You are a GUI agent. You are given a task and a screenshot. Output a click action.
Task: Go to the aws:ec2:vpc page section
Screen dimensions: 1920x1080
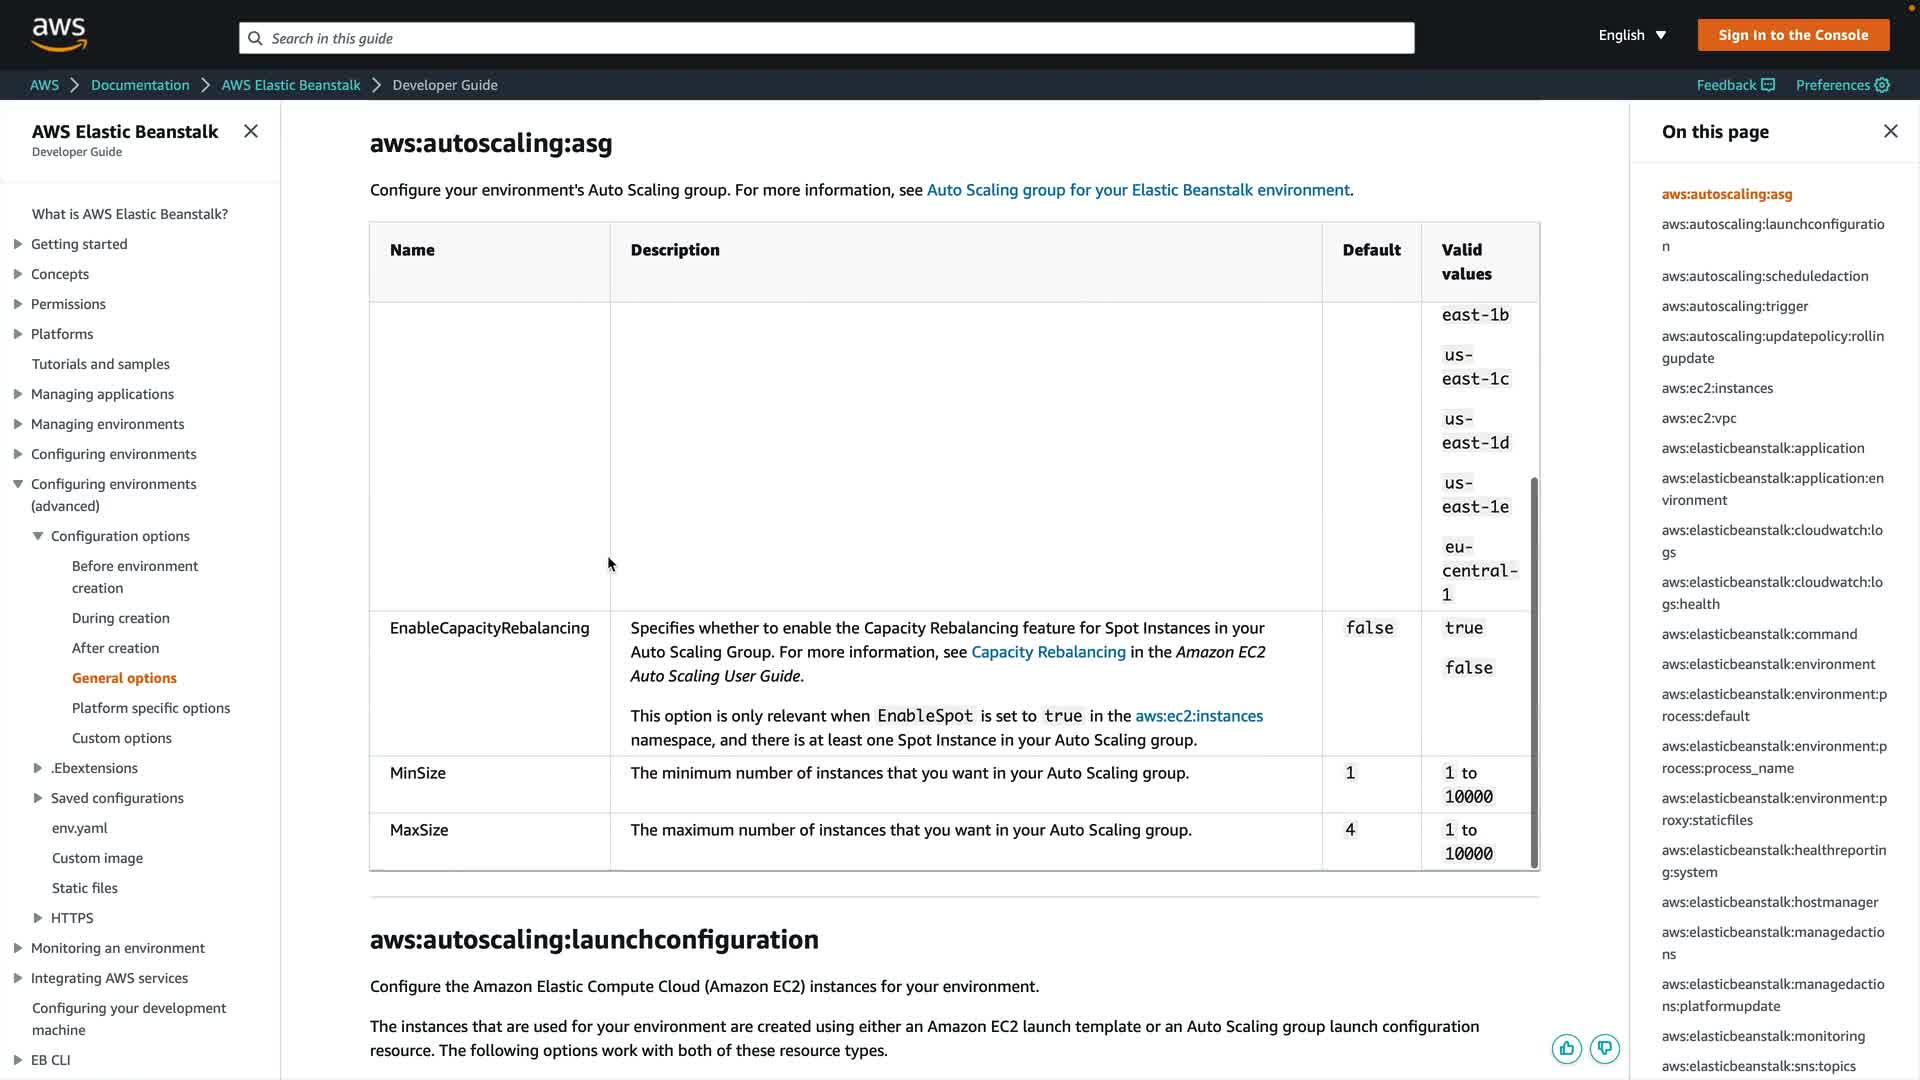[1699, 418]
